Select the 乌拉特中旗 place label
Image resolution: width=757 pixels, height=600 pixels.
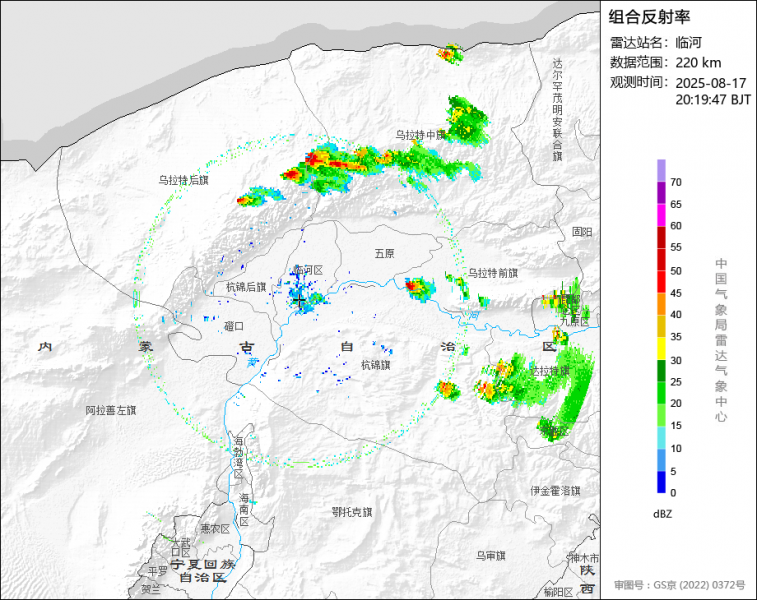tap(419, 135)
